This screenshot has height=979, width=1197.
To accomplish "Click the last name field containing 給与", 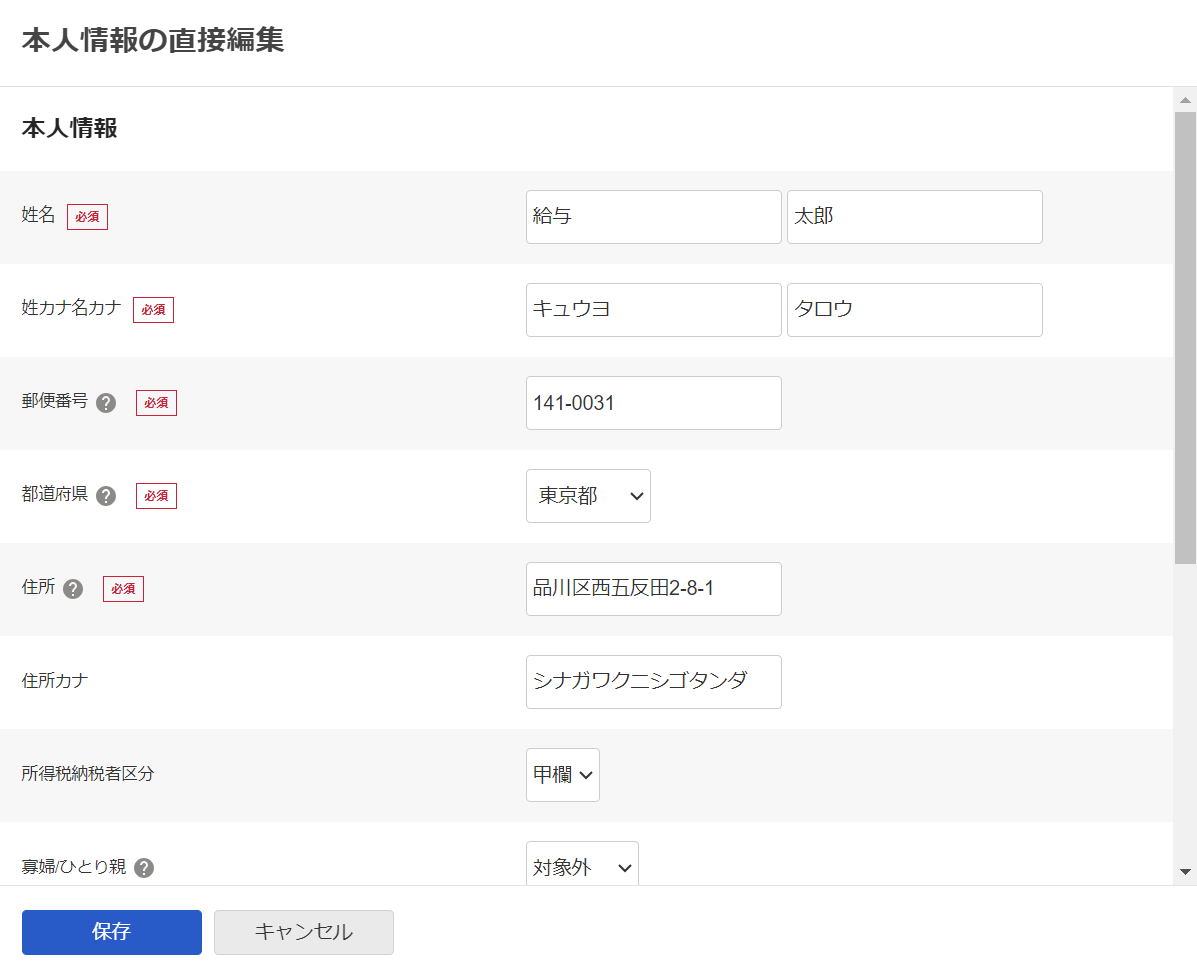I will (653, 217).
